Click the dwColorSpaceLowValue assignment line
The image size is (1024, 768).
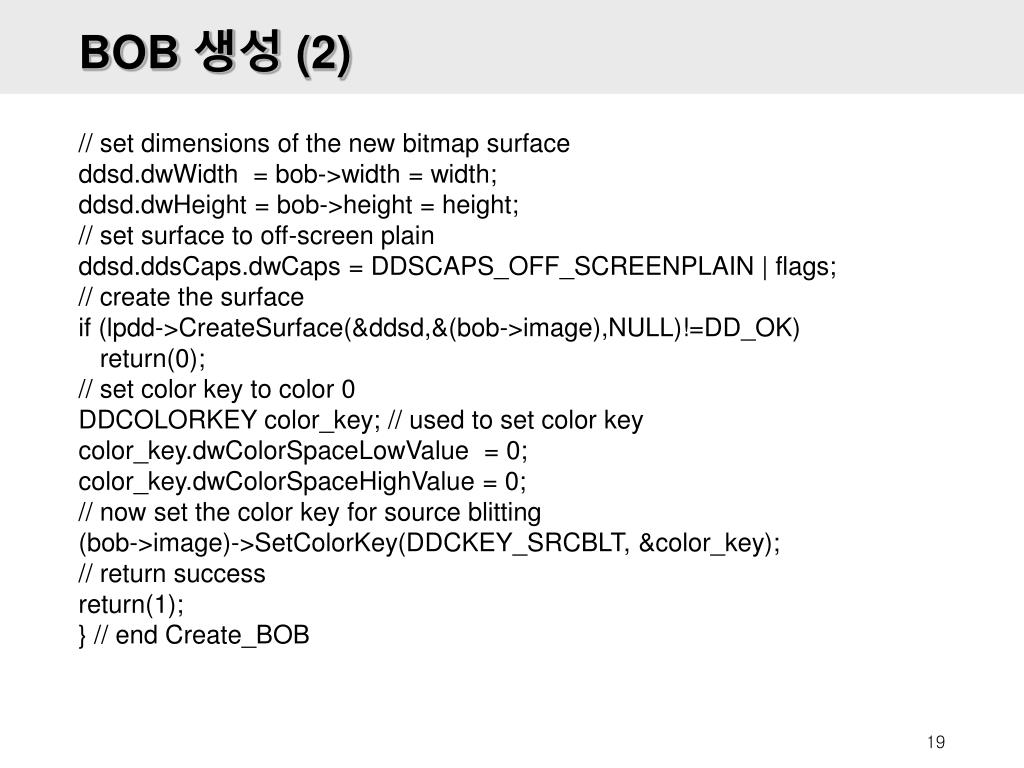[303, 451]
